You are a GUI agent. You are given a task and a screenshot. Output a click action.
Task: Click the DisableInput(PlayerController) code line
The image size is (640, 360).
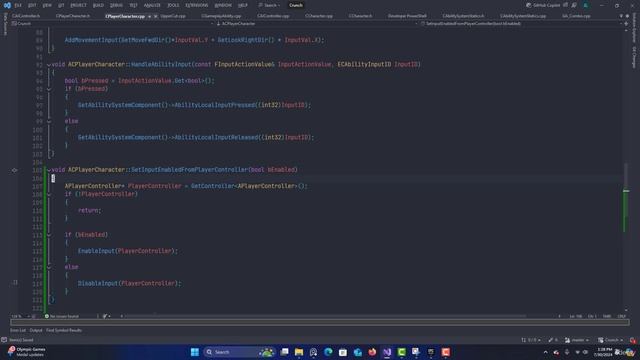tap(129, 283)
